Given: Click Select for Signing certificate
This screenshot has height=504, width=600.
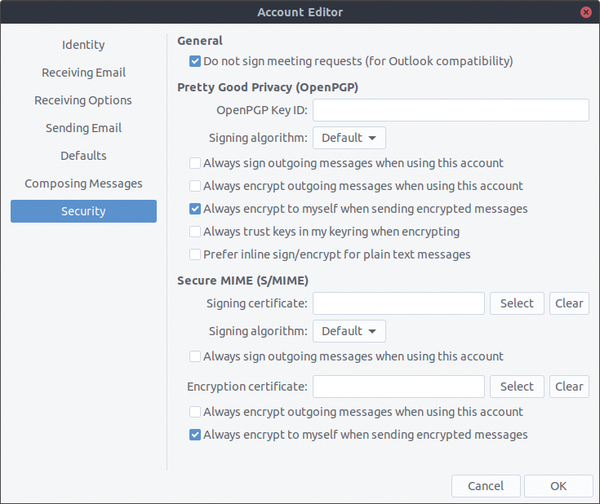Looking at the screenshot, I should (516, 304).
